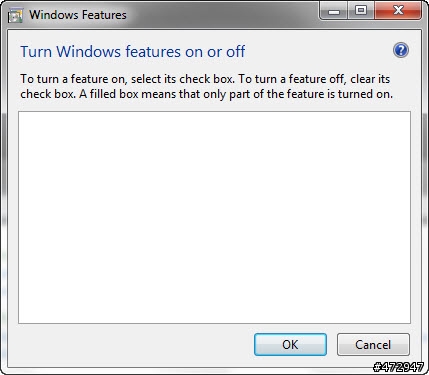Click empty title bar space beside the title
The width and height of the screenshot is (429, 375).
click(220, 15)
